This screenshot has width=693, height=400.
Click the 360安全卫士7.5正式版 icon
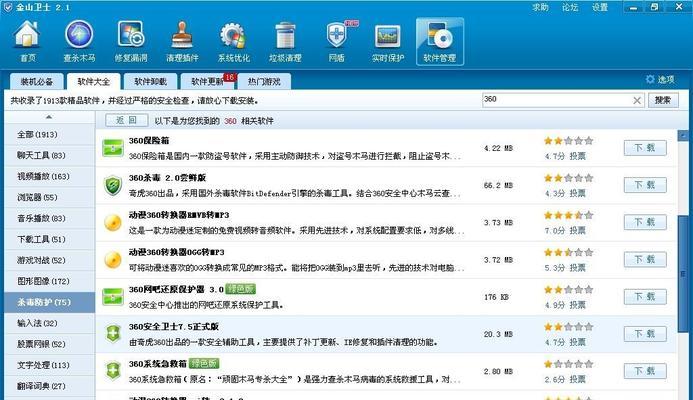[113, 334]
